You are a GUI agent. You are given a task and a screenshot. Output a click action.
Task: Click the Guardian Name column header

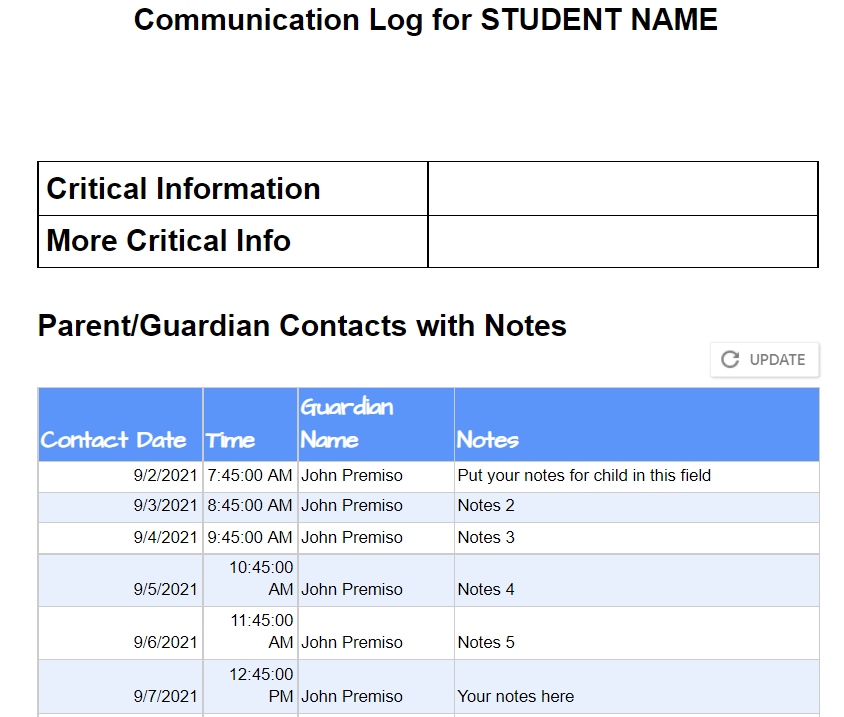[x=376, y=425]
